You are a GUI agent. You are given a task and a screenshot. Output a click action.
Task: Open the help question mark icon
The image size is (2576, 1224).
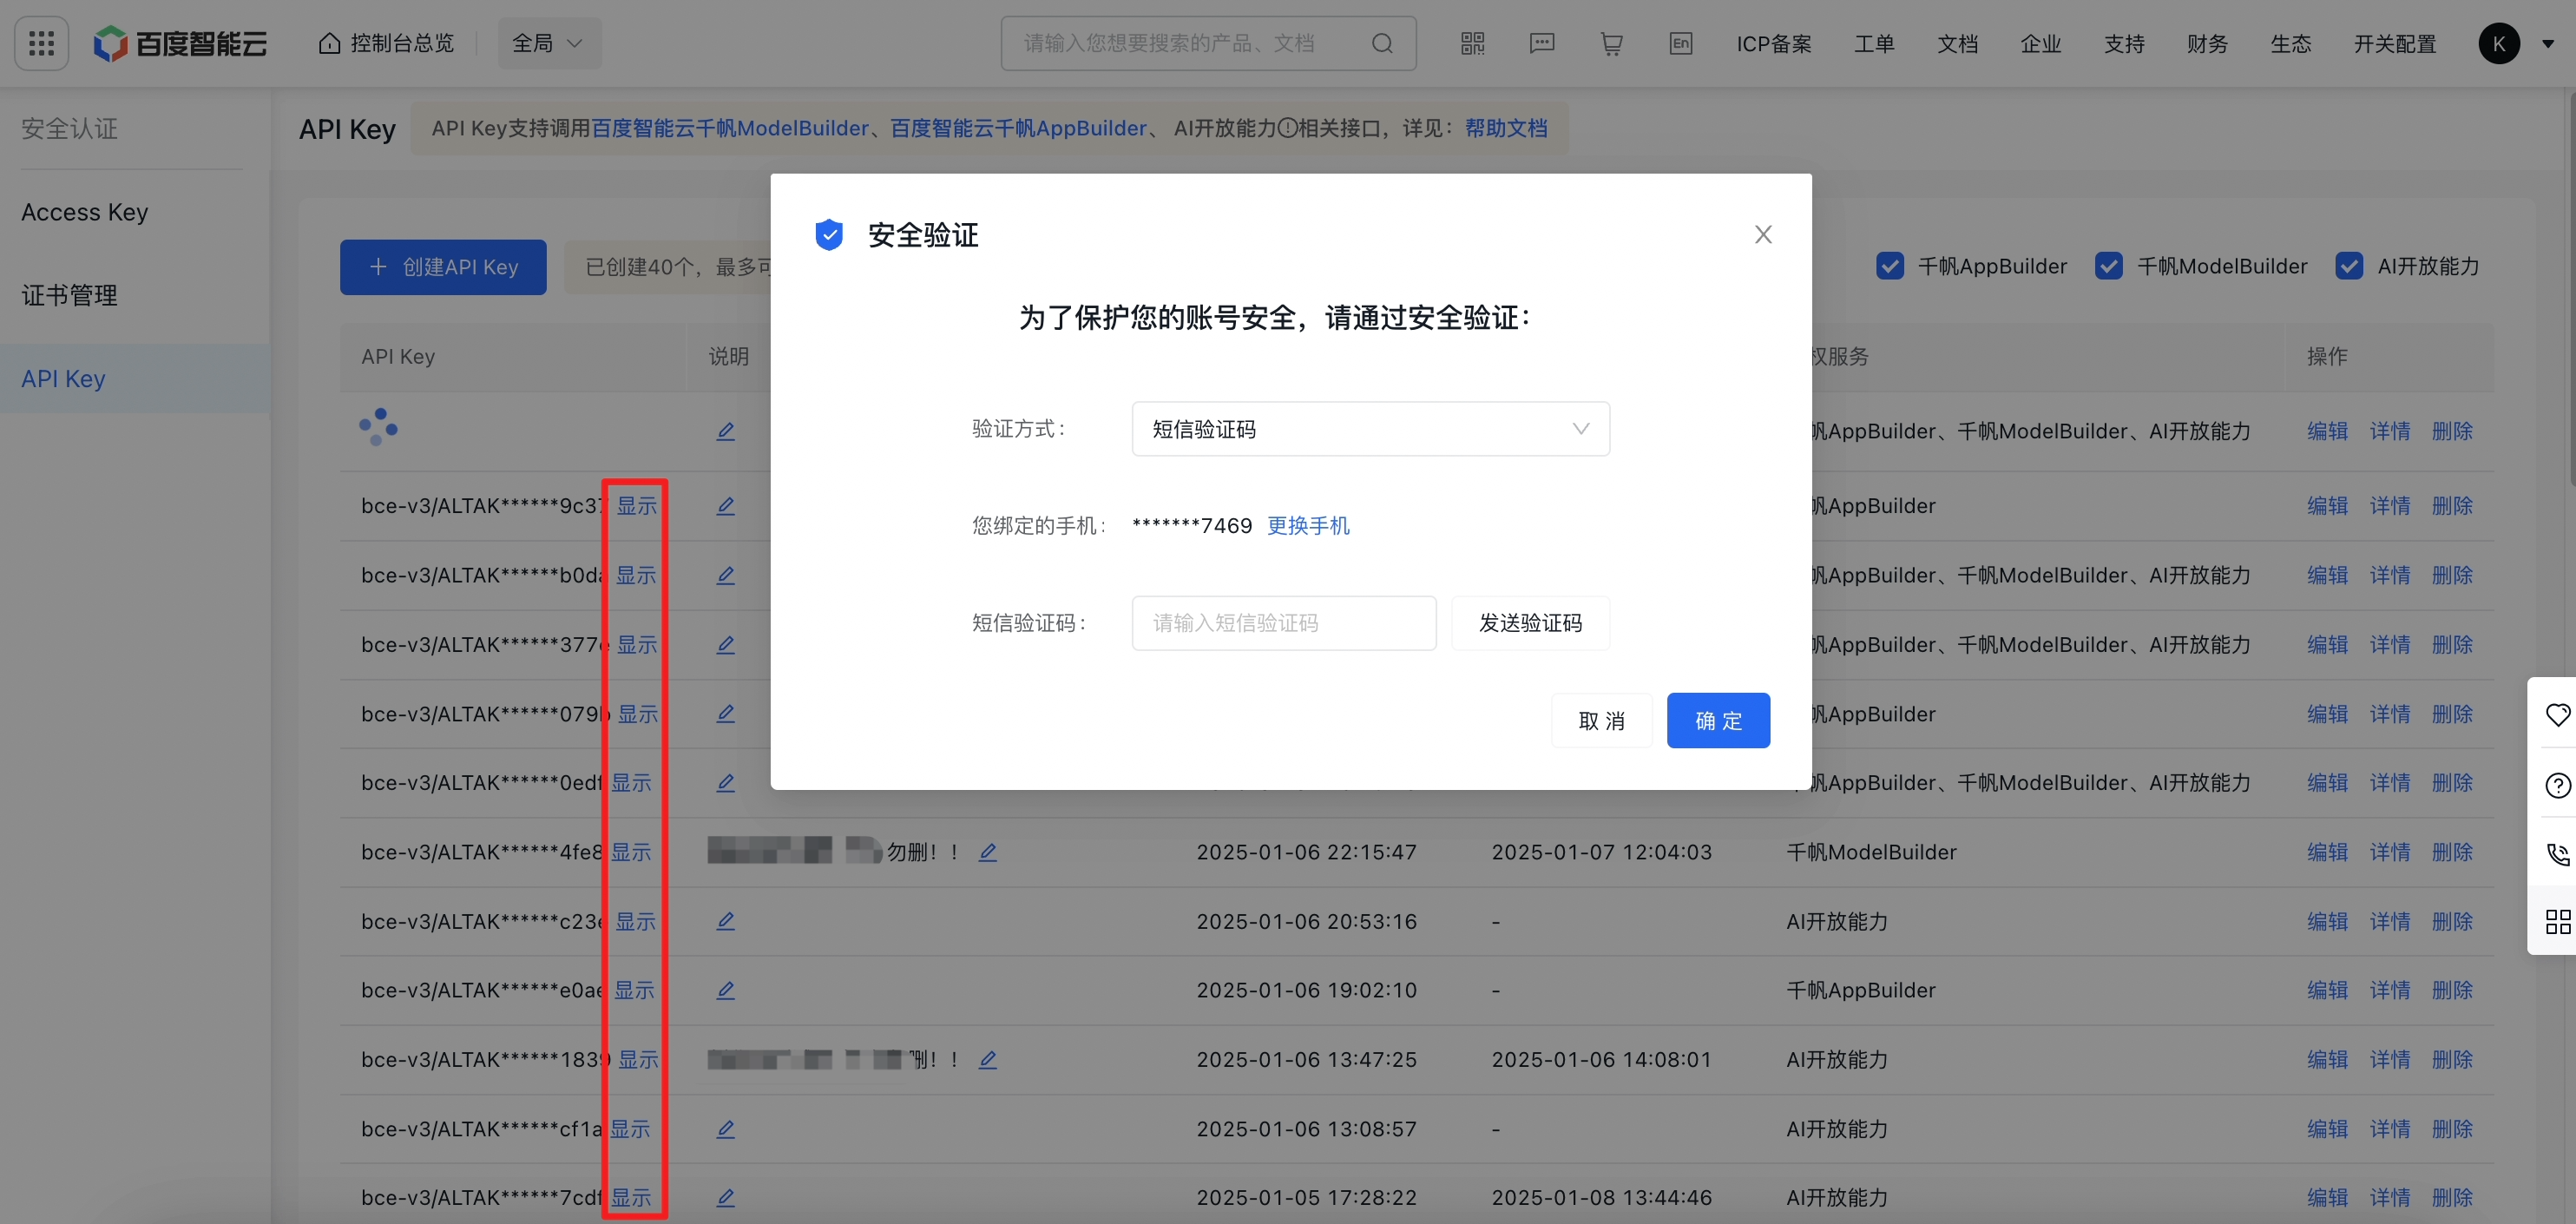2558,785
